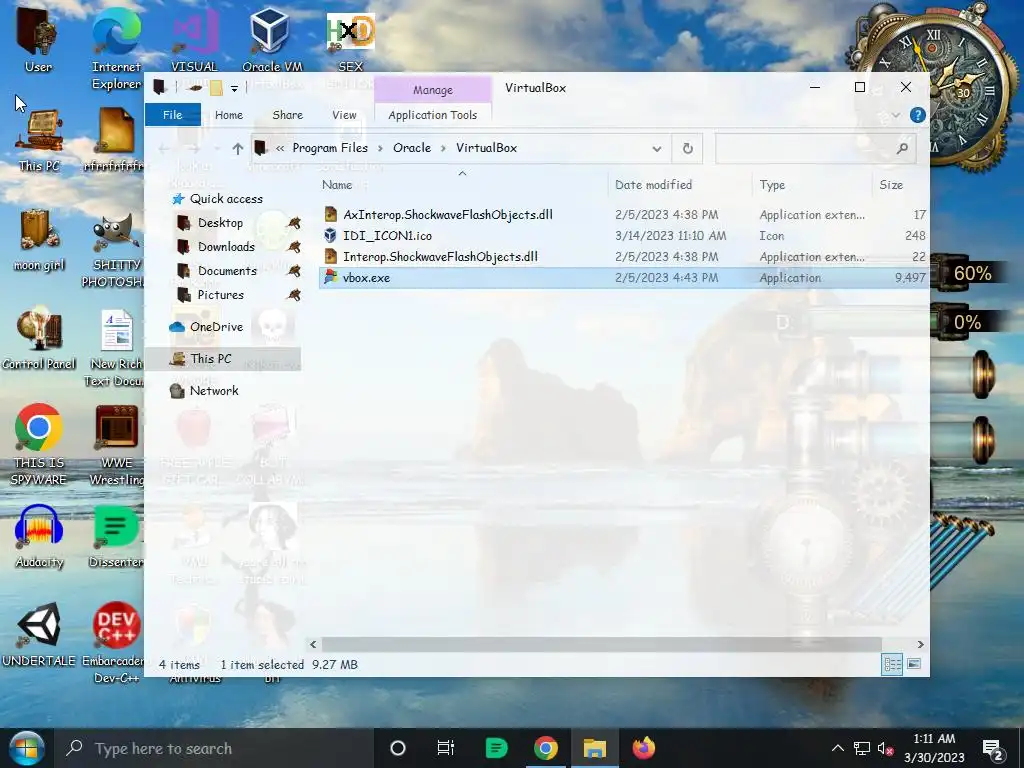Click the Manage contextual tab
Image resolution: width=1024 pixels, height=768 pixels.
pyautogui.click(x=432, y=89)
